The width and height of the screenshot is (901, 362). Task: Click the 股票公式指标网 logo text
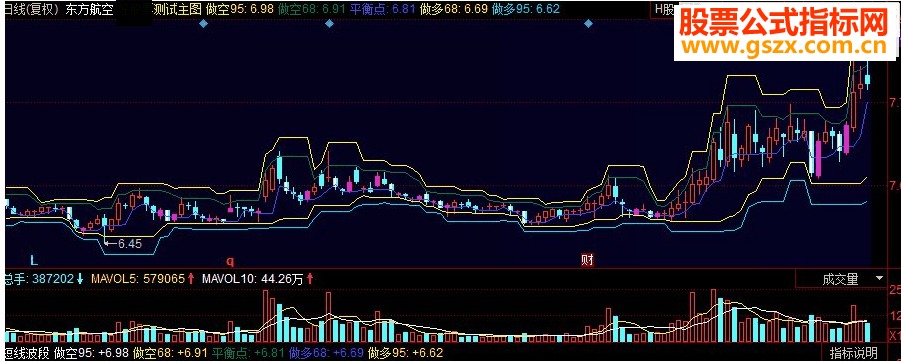pyautogui.click(x=784, y=22)
